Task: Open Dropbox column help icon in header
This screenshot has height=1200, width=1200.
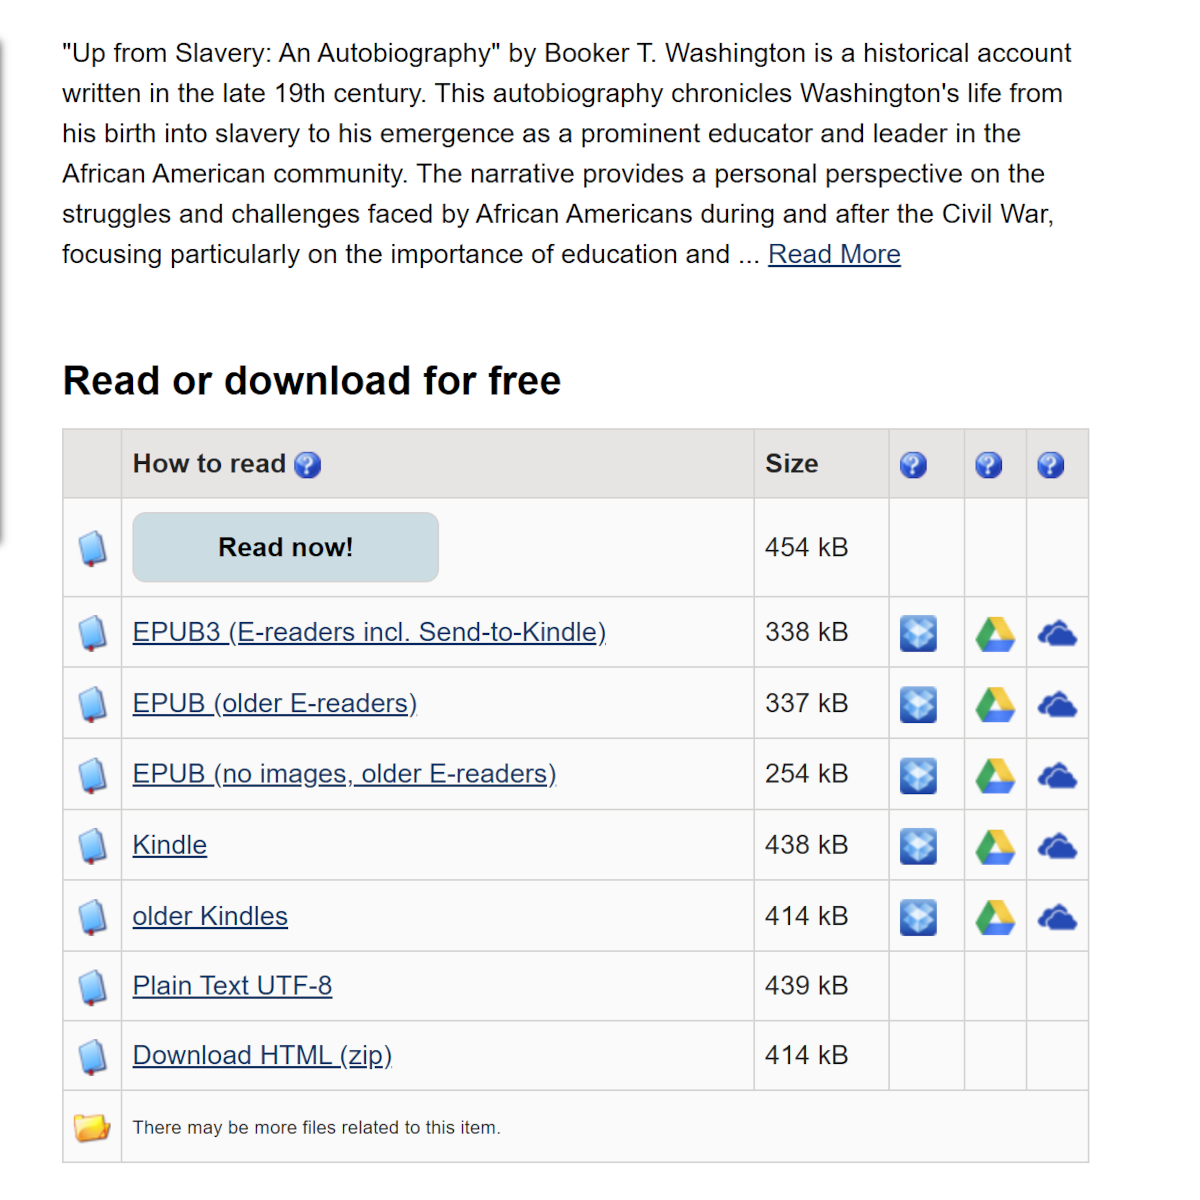Action: [913, 465]
